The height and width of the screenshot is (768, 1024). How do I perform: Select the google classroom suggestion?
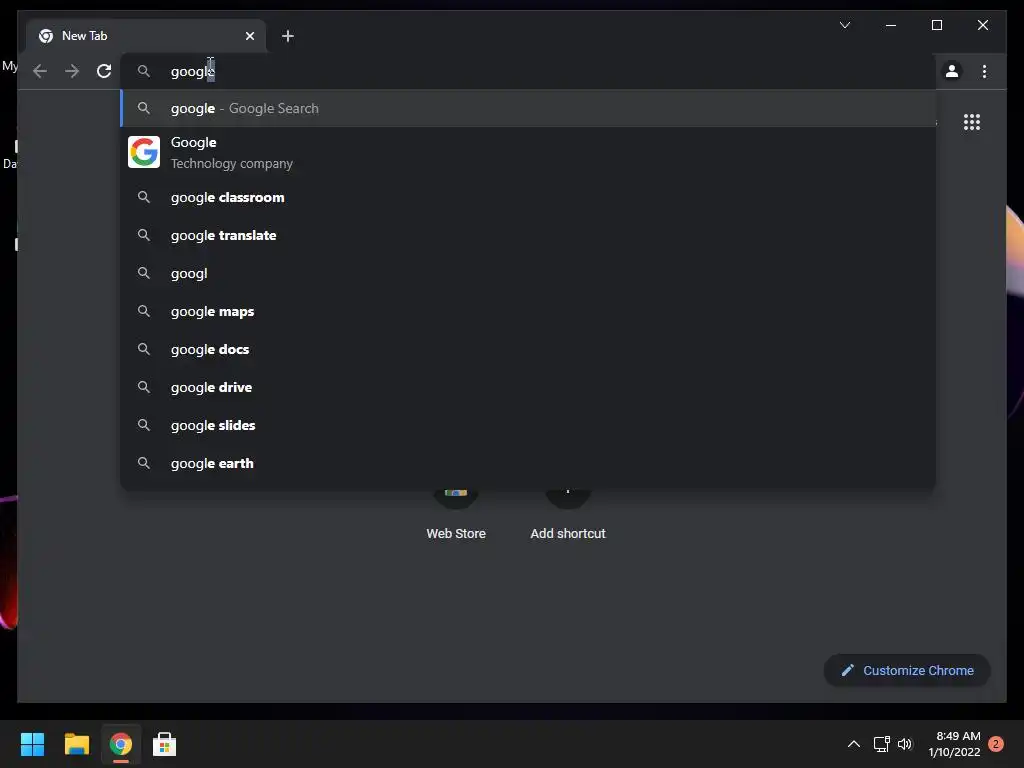coord(528,197)
